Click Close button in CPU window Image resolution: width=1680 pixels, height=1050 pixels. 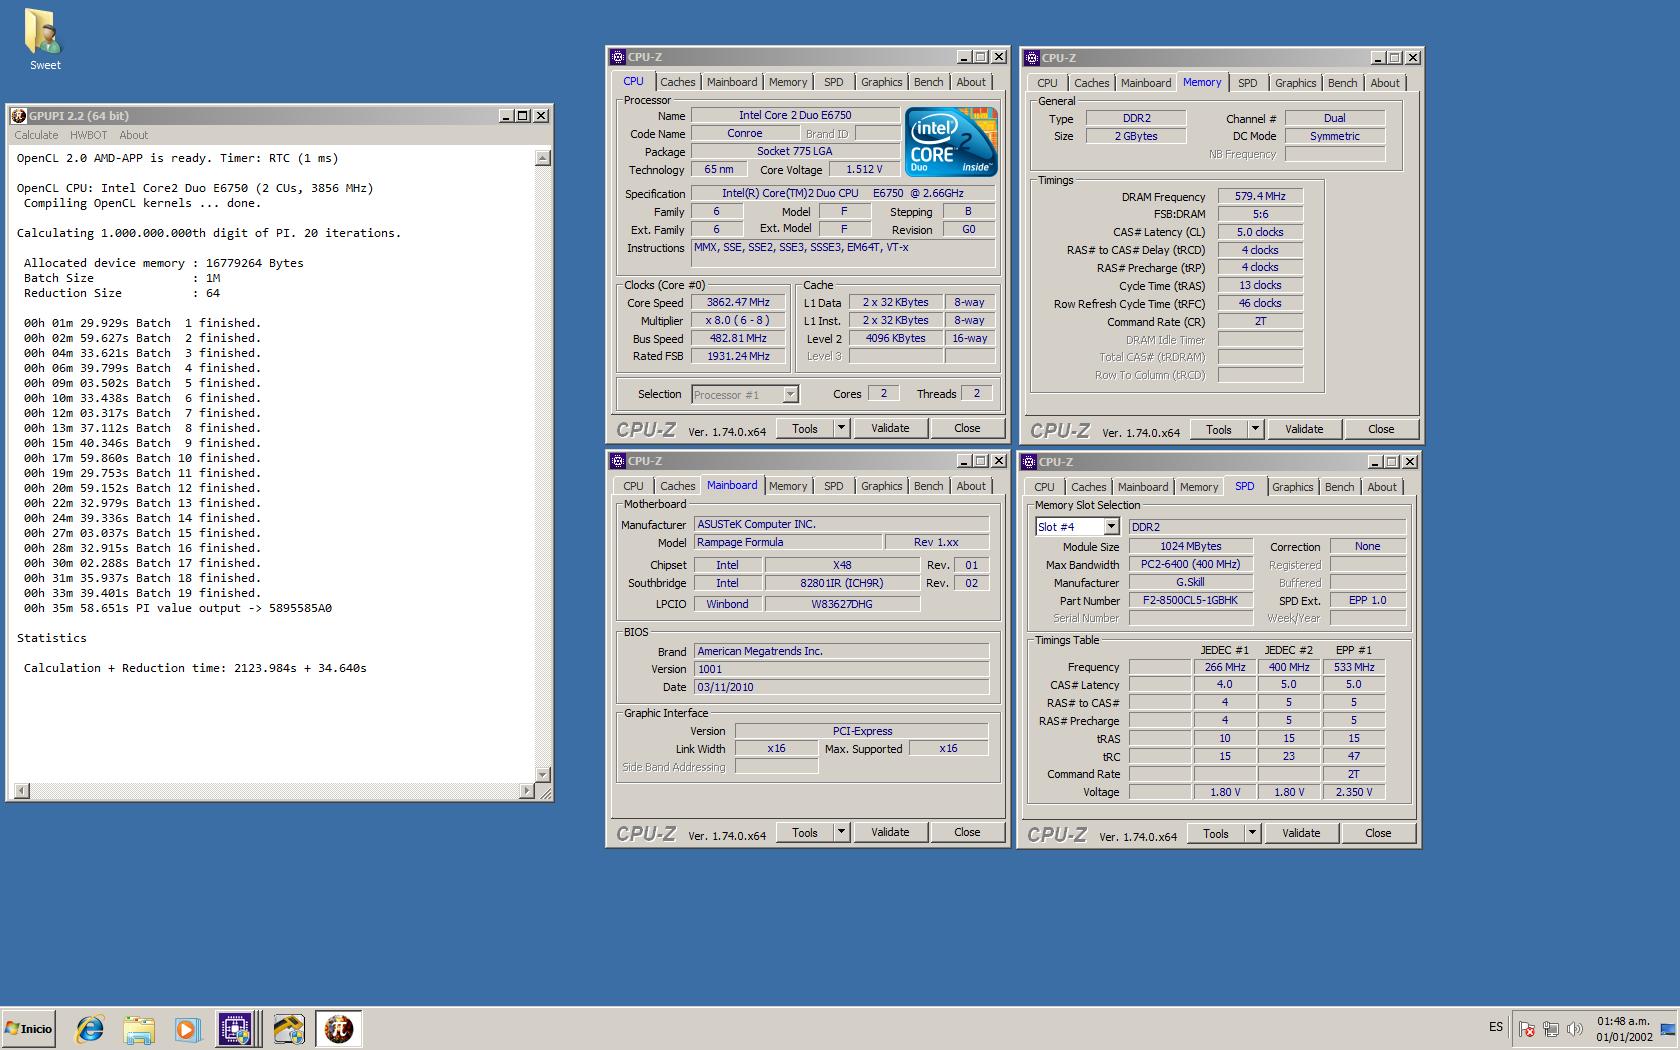(967, 428)
